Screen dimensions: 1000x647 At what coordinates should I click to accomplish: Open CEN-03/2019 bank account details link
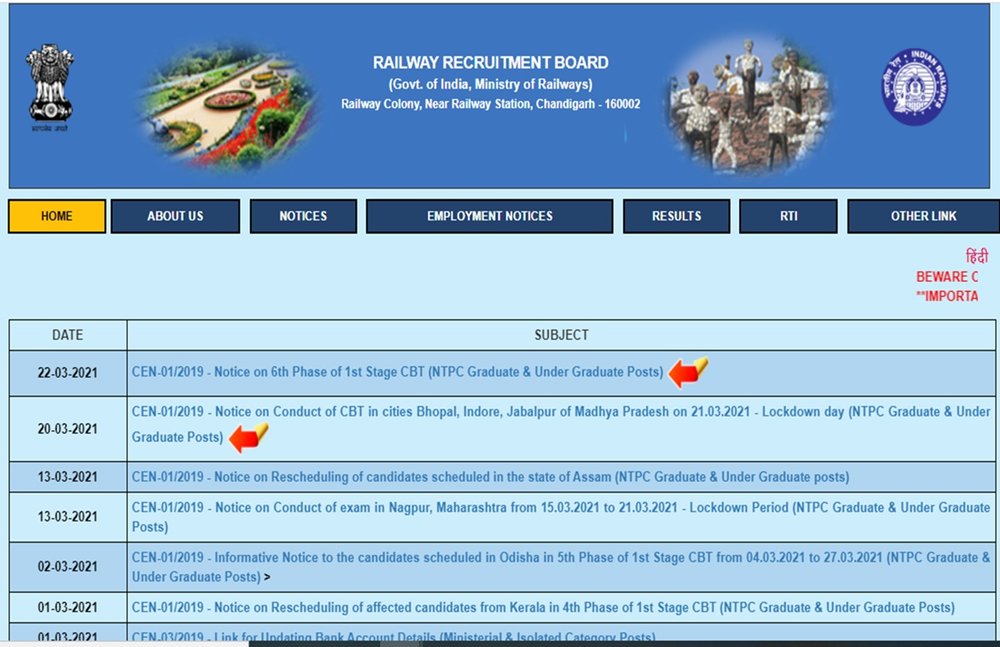coord(393,637)
